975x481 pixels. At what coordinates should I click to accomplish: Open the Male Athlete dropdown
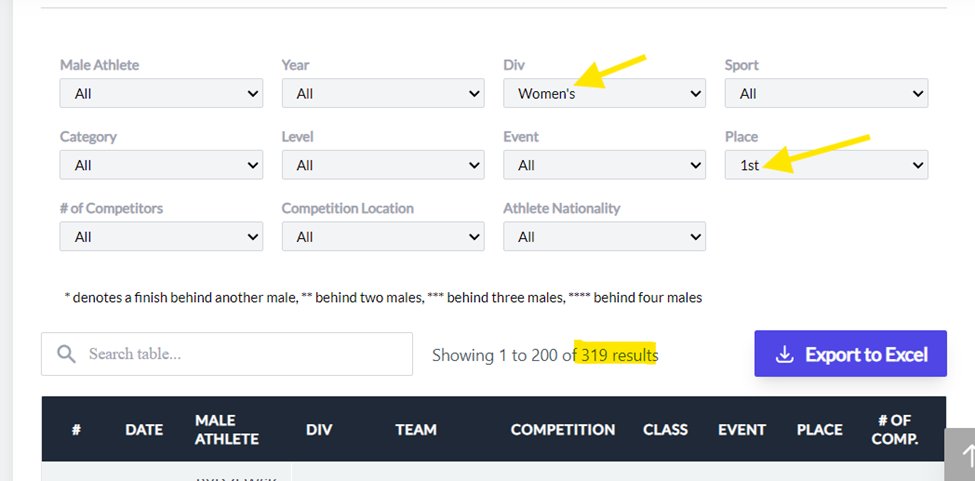161,93
